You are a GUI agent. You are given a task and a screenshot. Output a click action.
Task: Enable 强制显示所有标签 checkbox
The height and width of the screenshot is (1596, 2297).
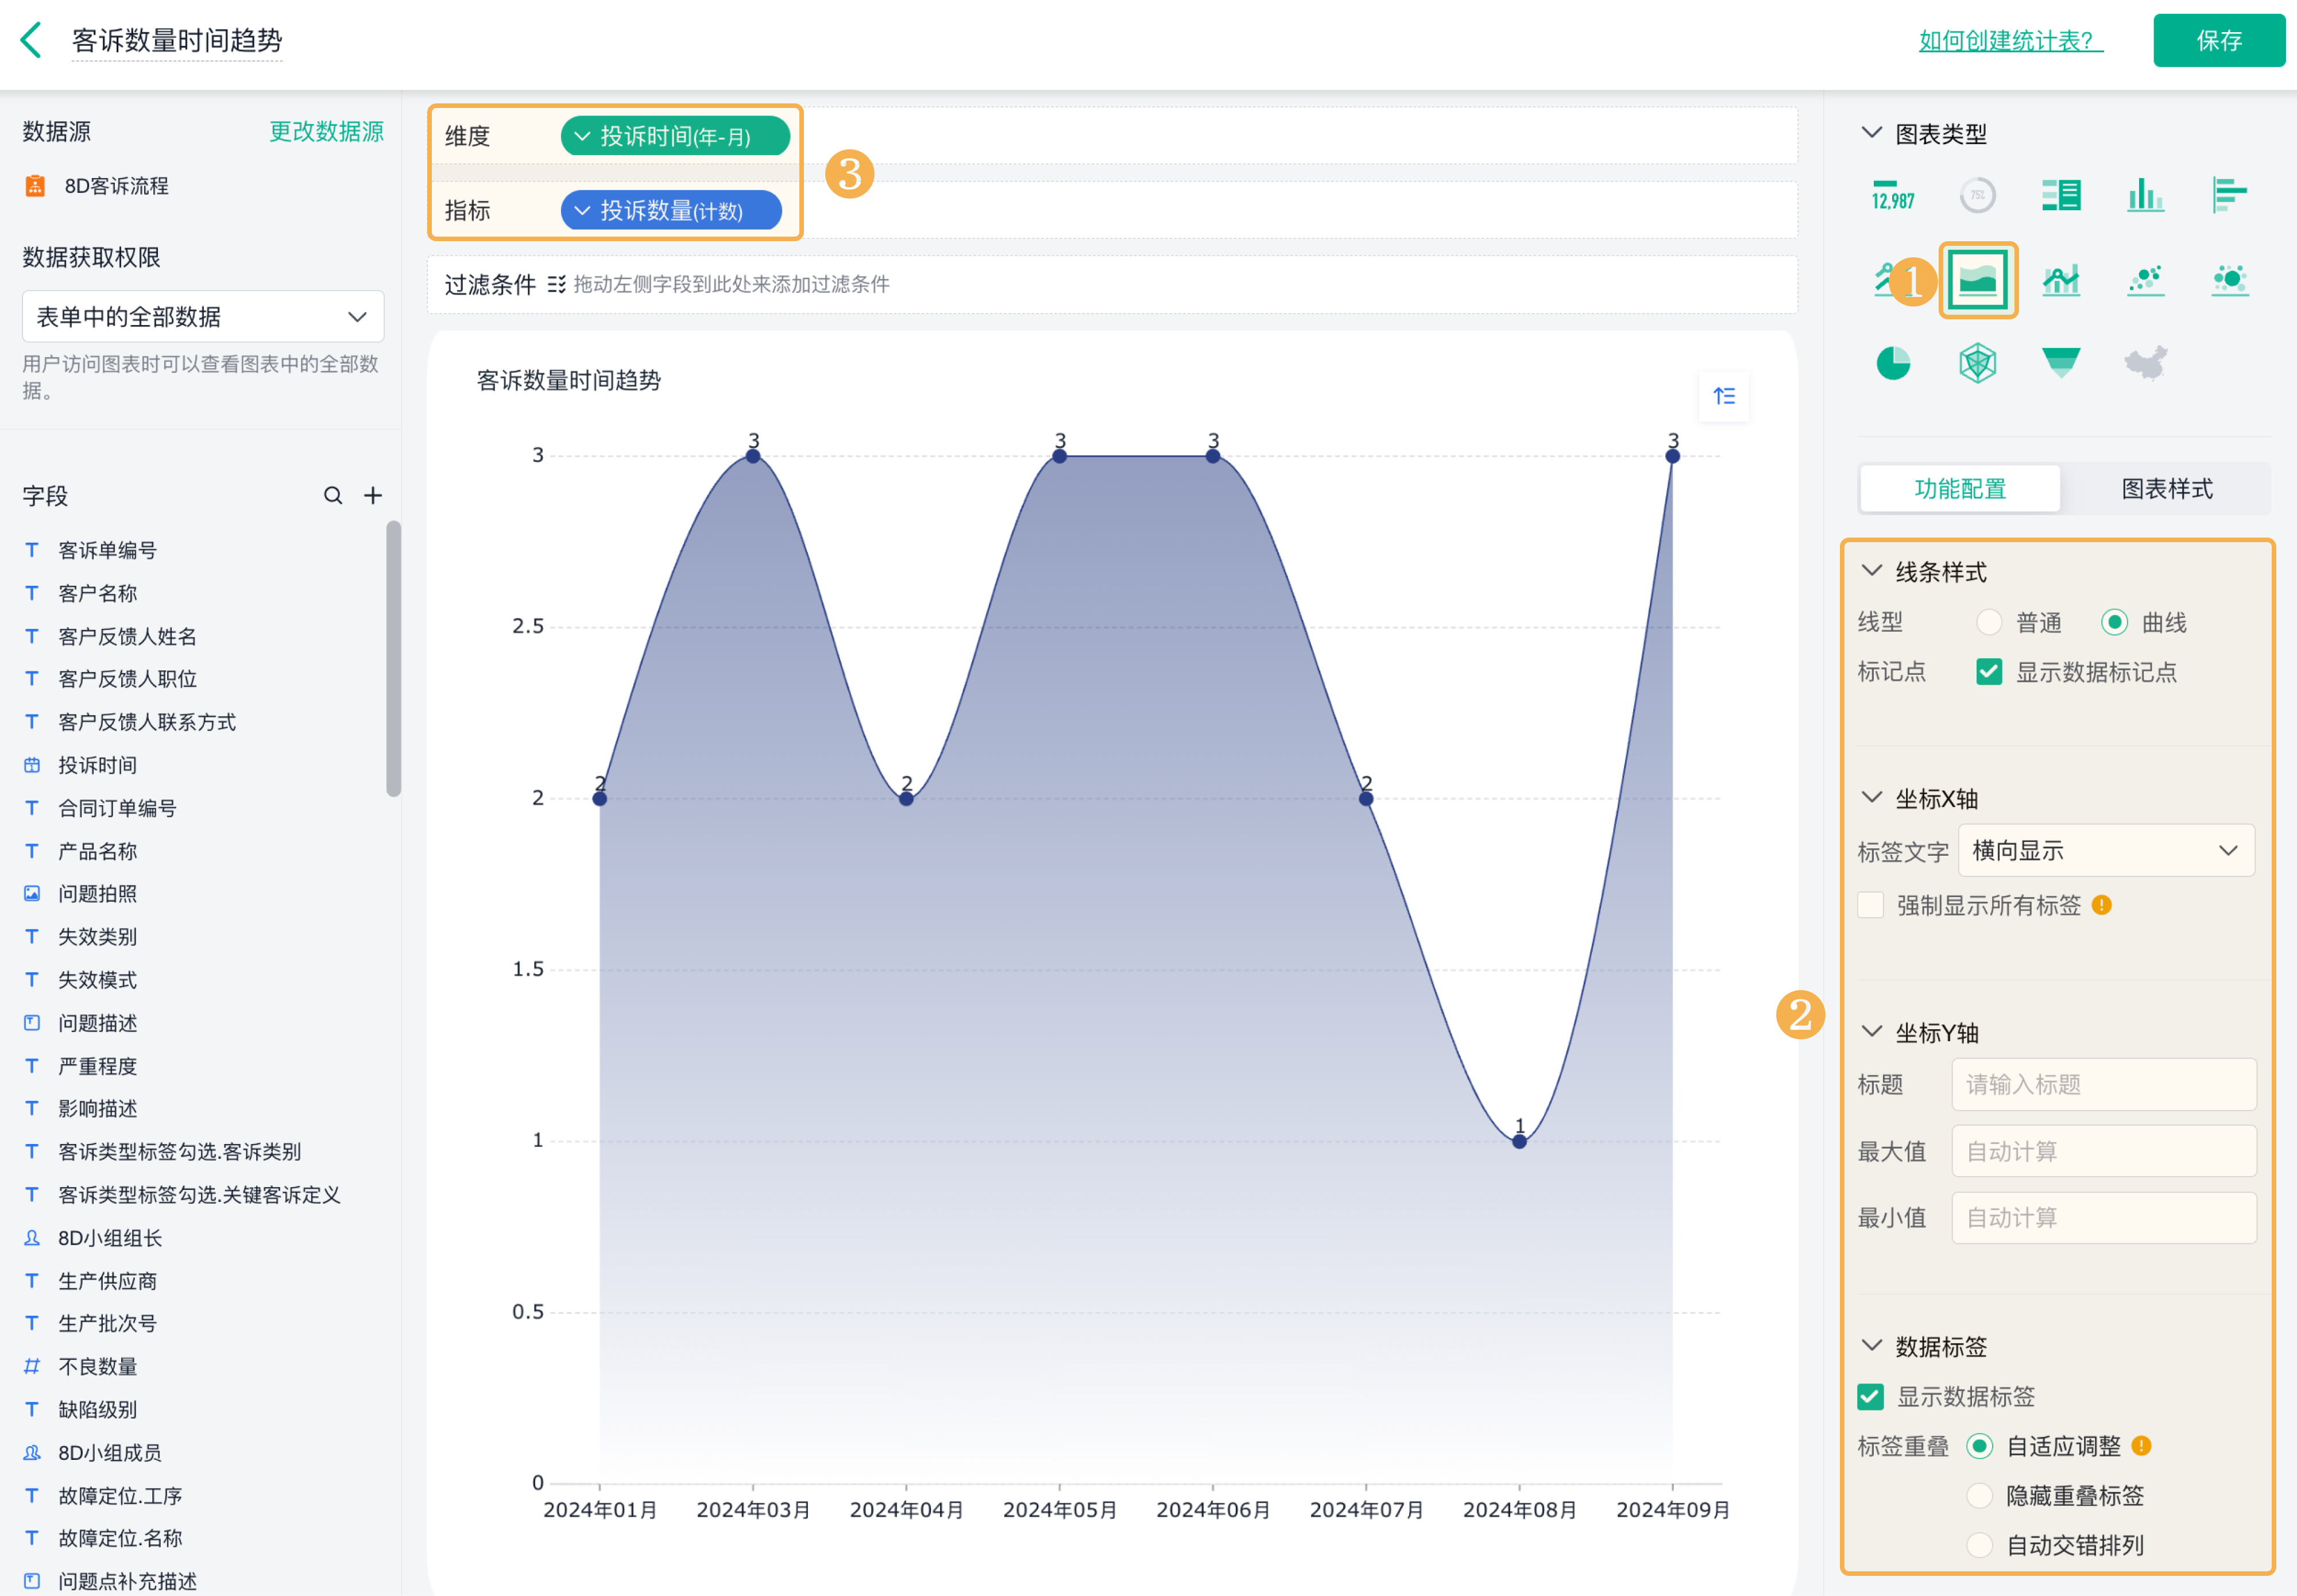tap(1870, 905)
